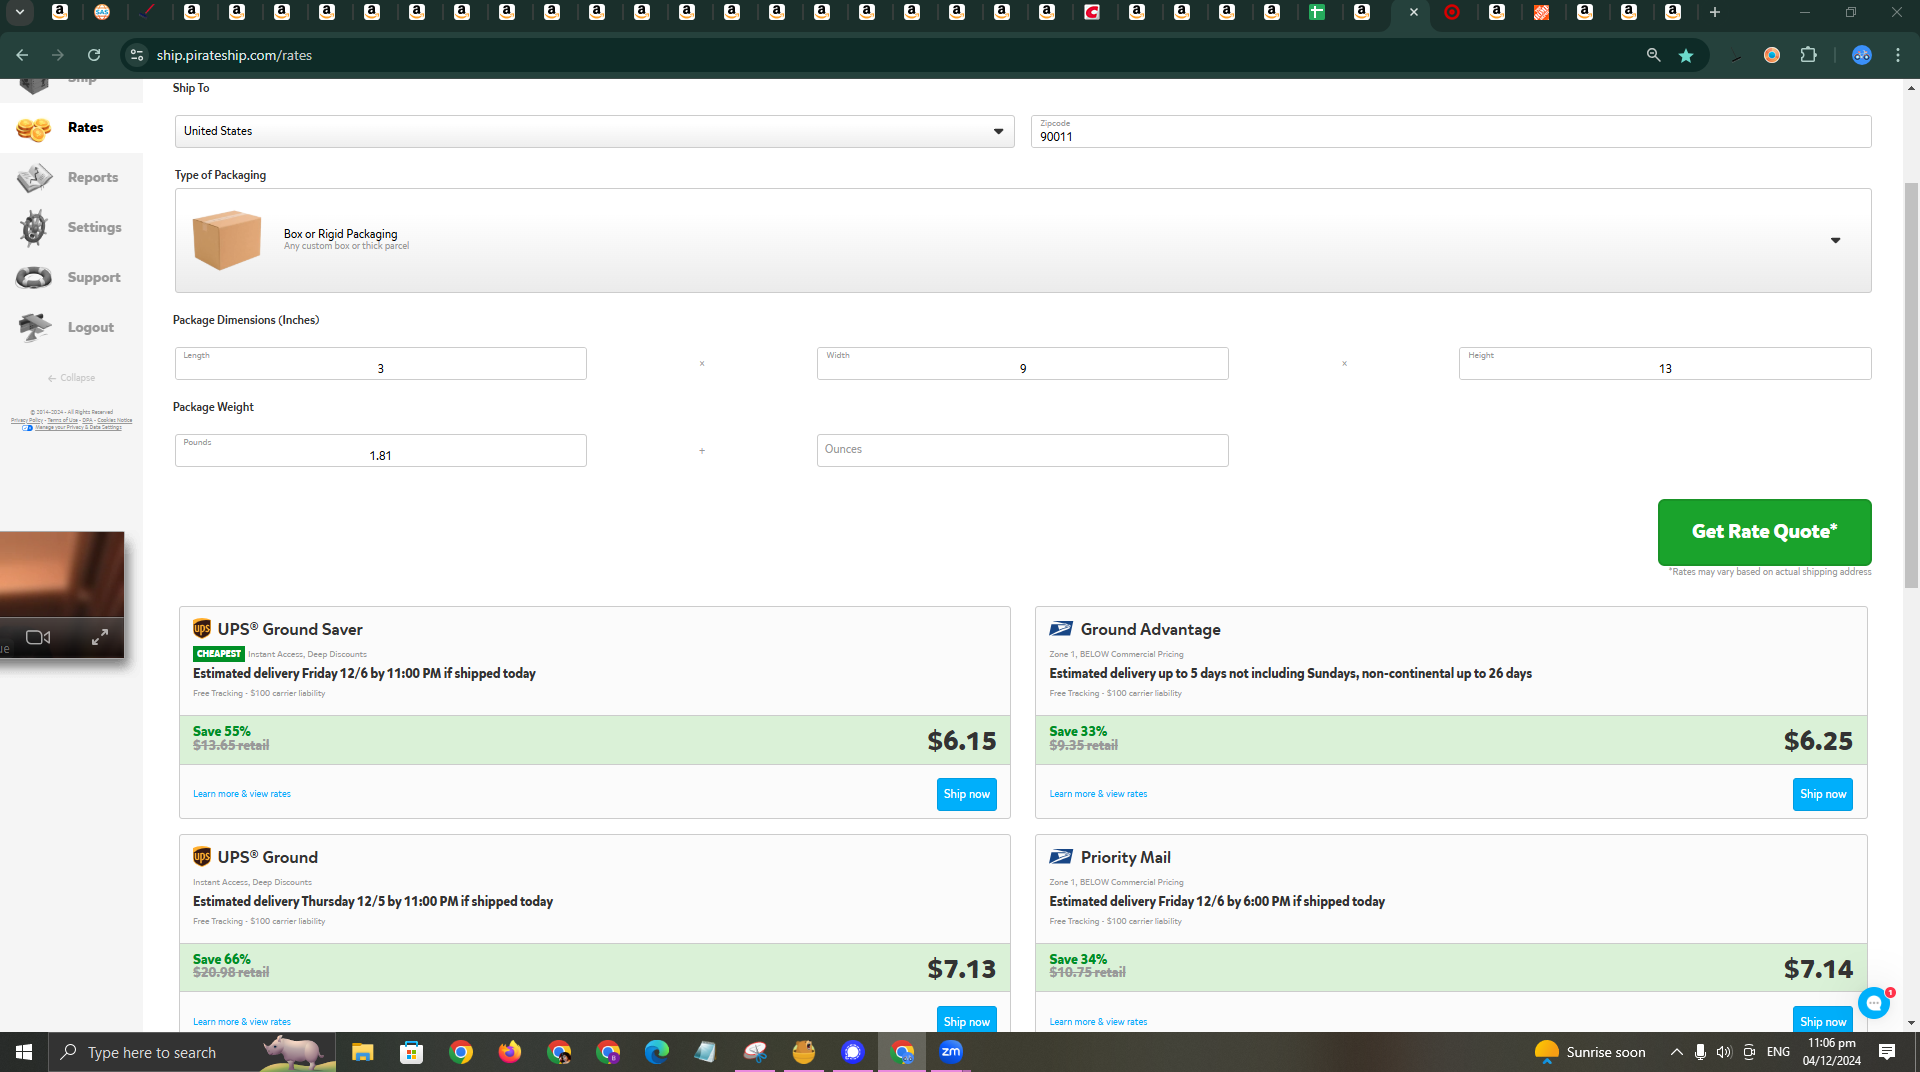Reload the page with the refresh icon

click(x=94, y=55)
